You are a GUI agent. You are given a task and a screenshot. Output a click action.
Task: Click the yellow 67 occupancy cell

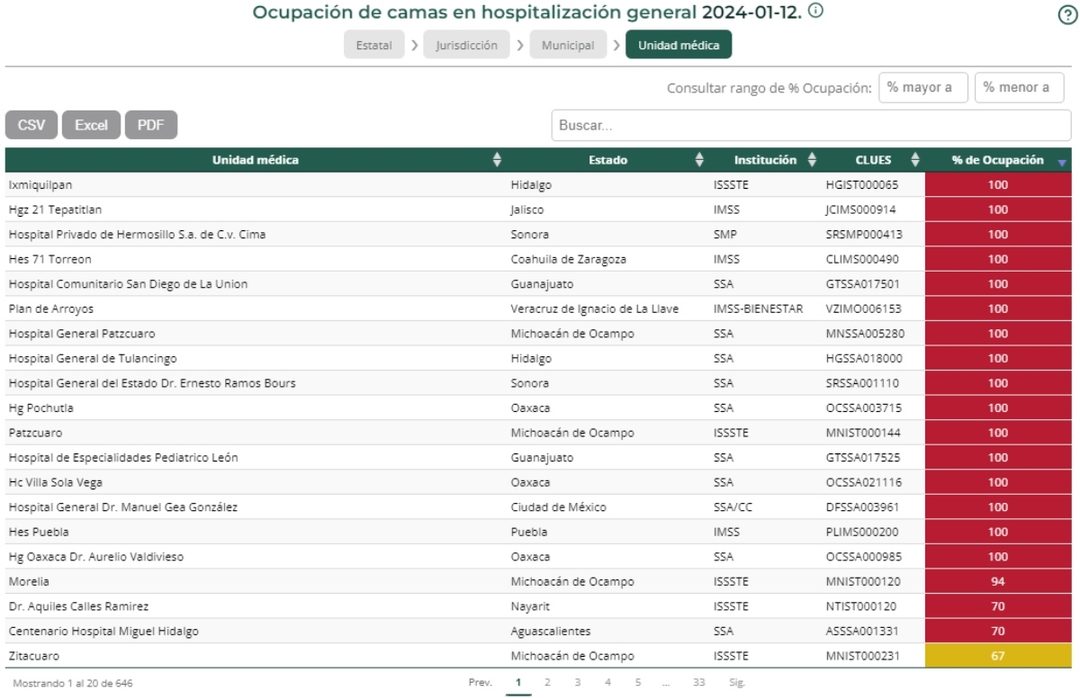[998, 656]
